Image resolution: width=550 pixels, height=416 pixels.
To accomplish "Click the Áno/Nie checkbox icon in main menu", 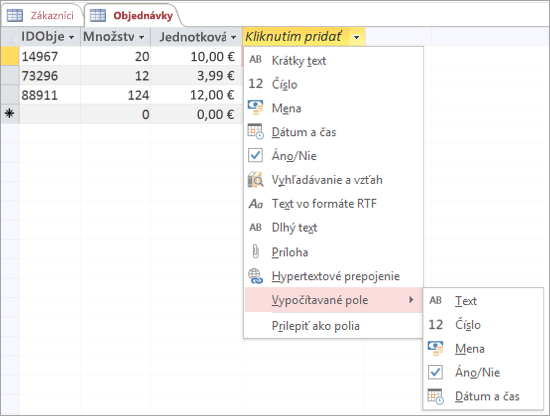I will point(255,155).
